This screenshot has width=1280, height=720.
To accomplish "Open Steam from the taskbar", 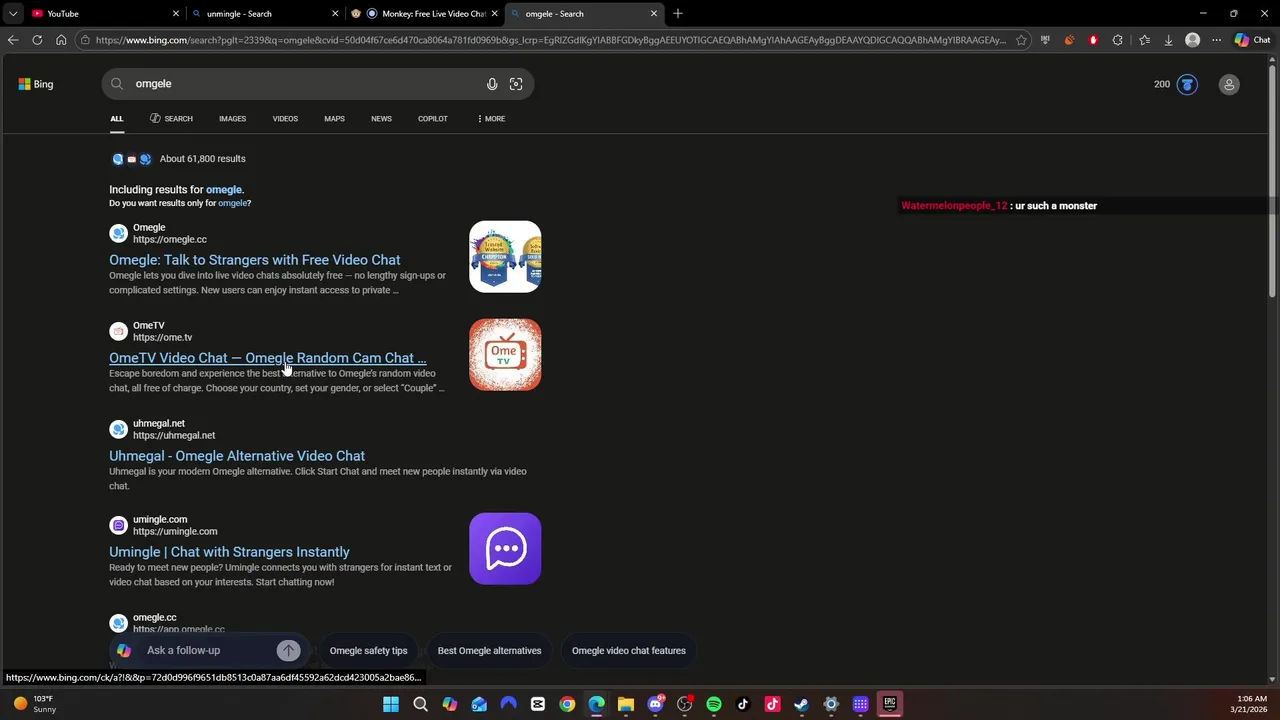I will pos(801,704).
